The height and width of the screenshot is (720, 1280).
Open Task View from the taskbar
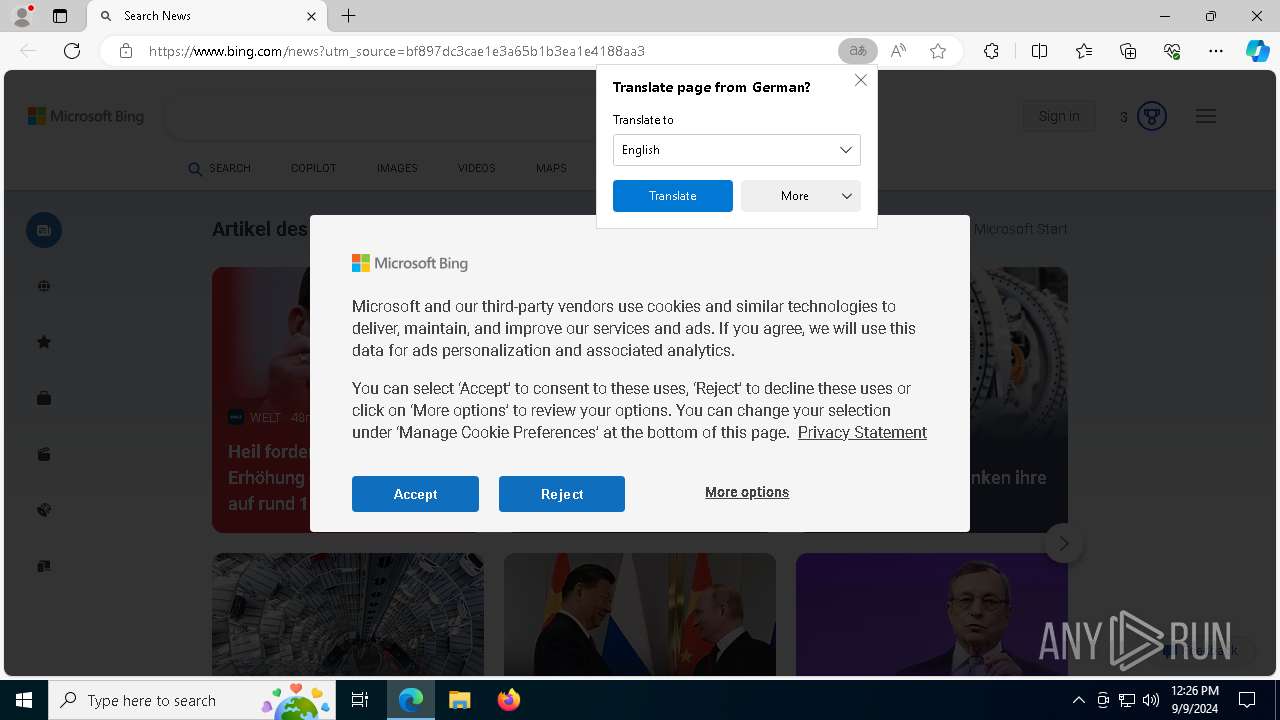tap(361, 700)
